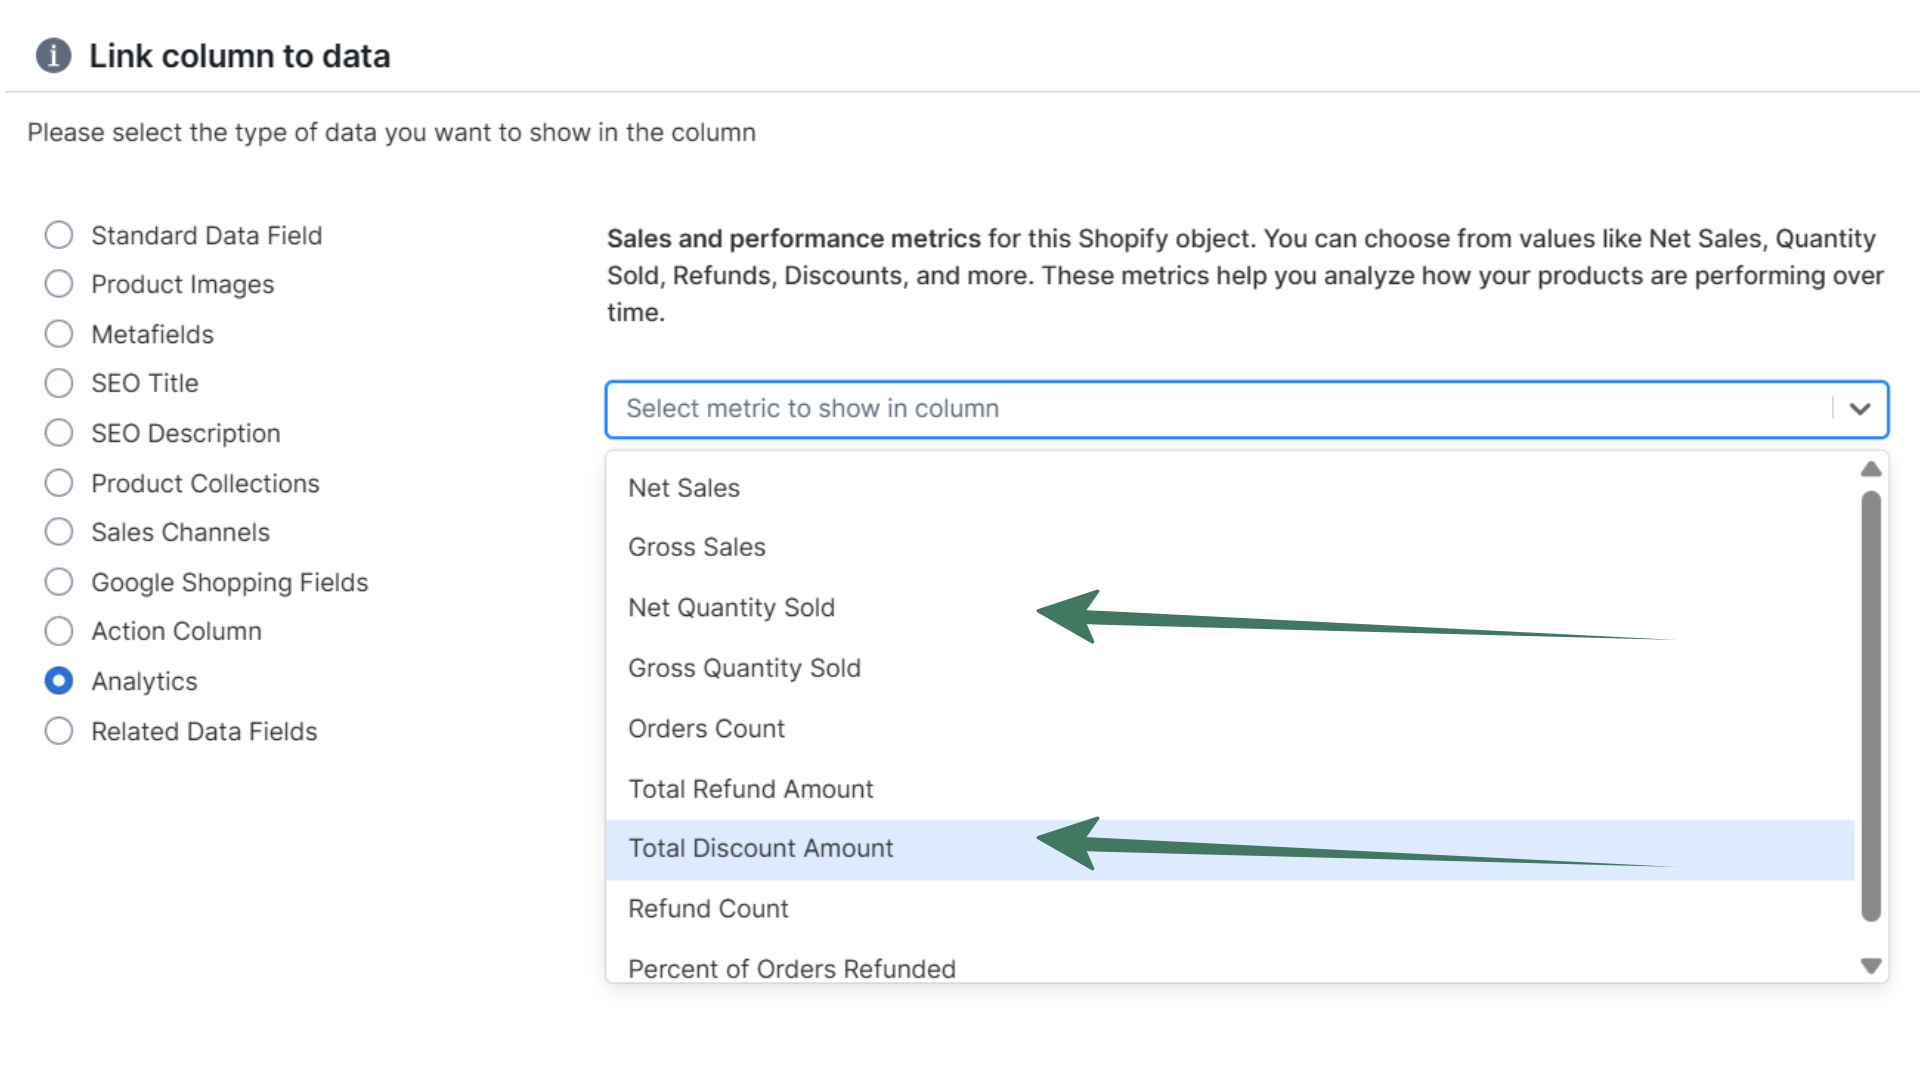Click the scrollbar down arrow in metric list
The height and width of the screenshot is (1080, 1920).
tap(1868, 965)
